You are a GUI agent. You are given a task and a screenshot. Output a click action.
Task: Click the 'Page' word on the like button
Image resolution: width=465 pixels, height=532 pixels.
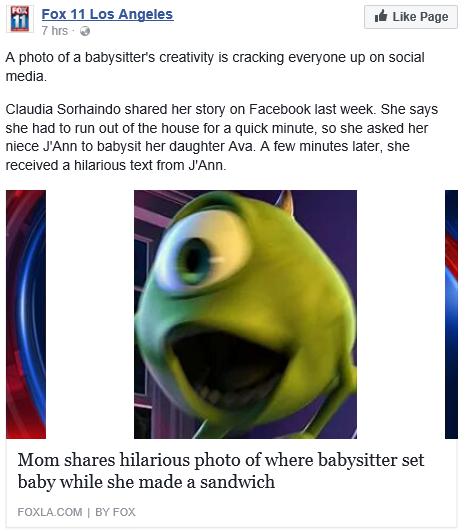pos(433,17)
